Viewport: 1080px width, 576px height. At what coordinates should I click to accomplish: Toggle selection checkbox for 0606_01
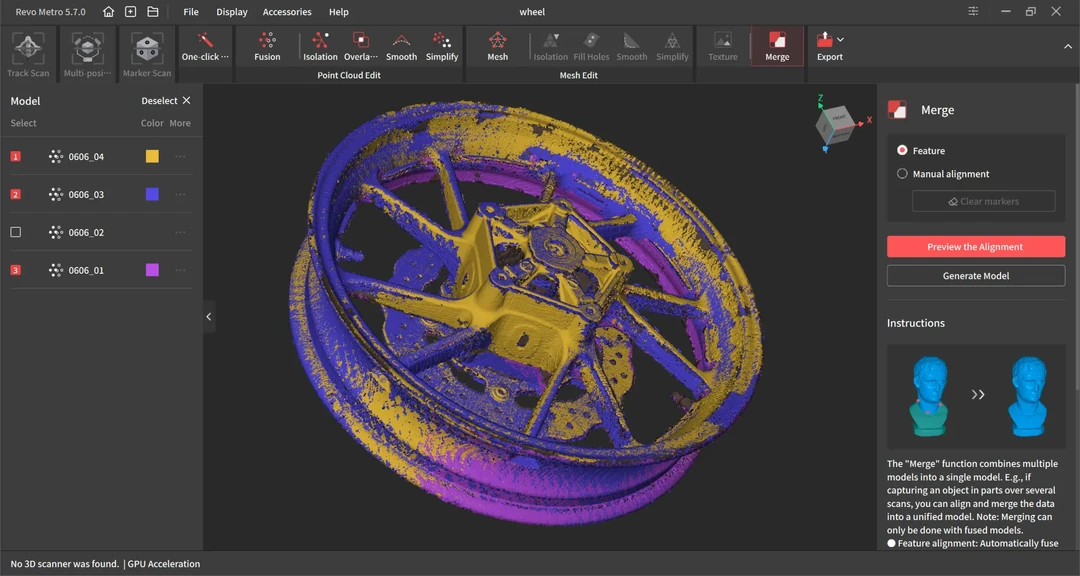click(x=16, y=270)
